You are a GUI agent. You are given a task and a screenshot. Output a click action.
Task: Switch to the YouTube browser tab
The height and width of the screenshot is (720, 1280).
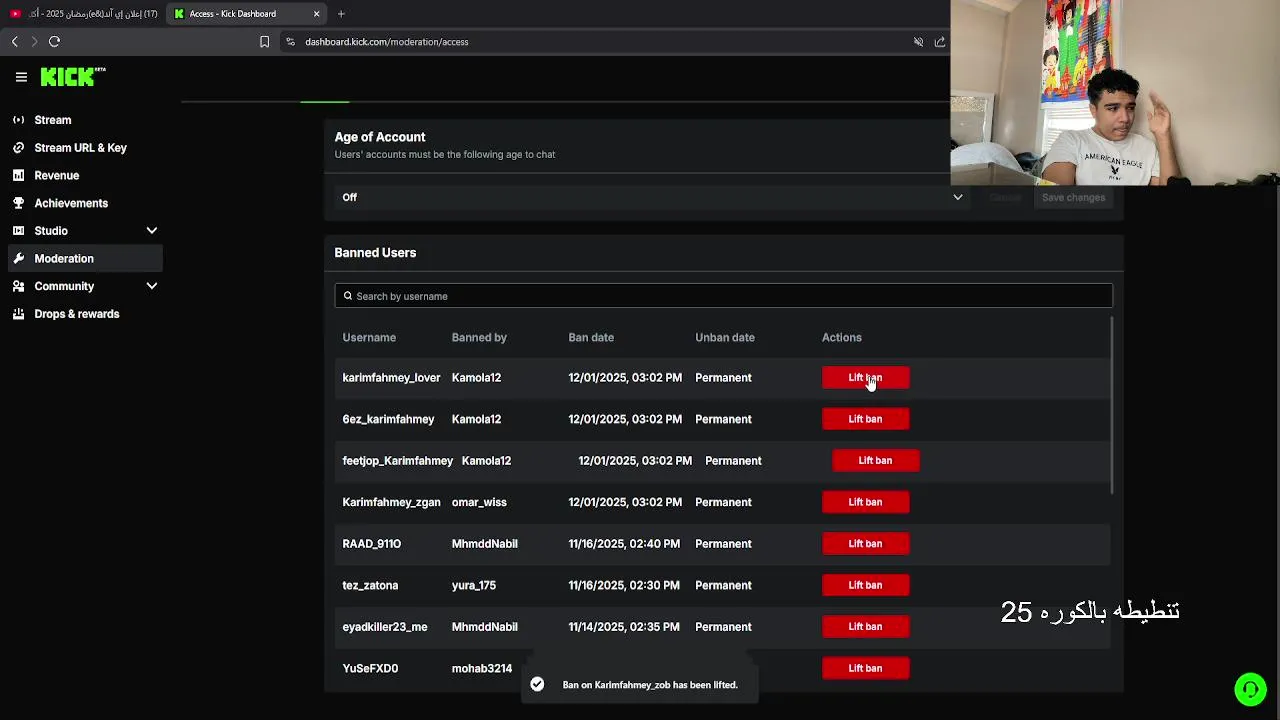(83, 14)
